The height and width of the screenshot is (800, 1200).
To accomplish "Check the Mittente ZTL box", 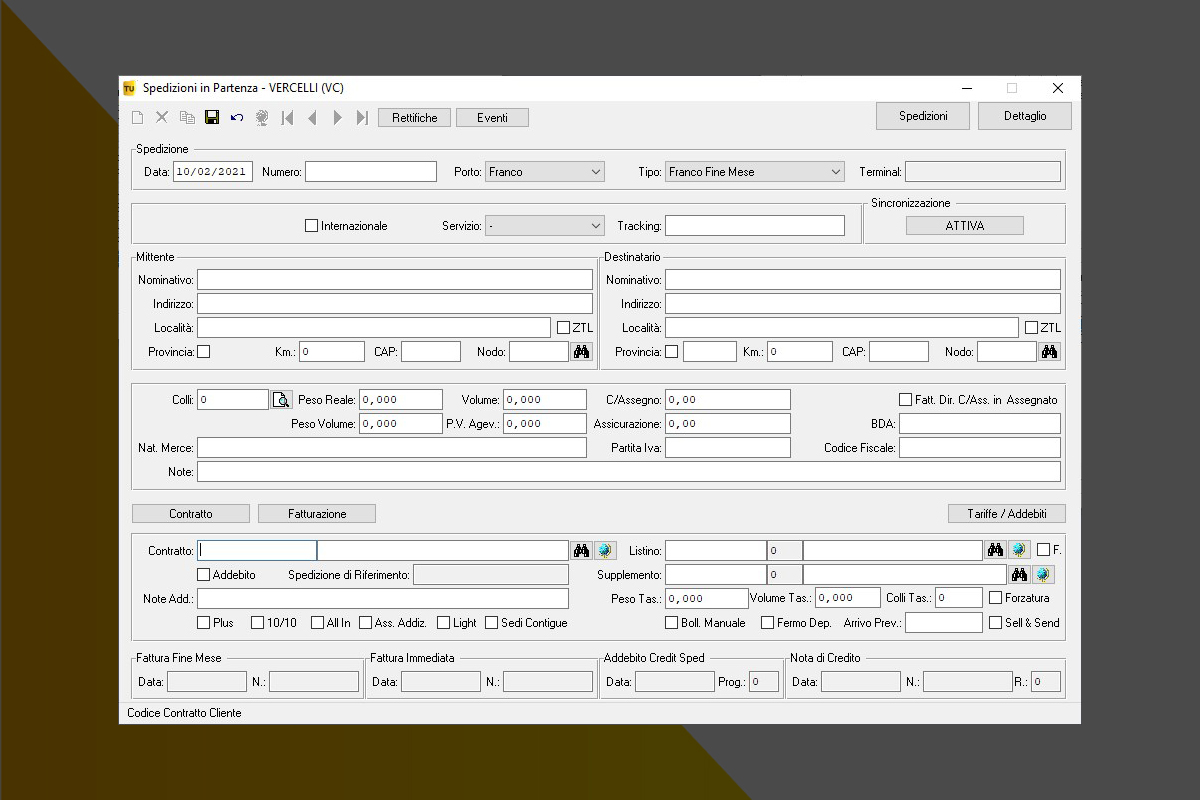I will click(x=564, y=328).
